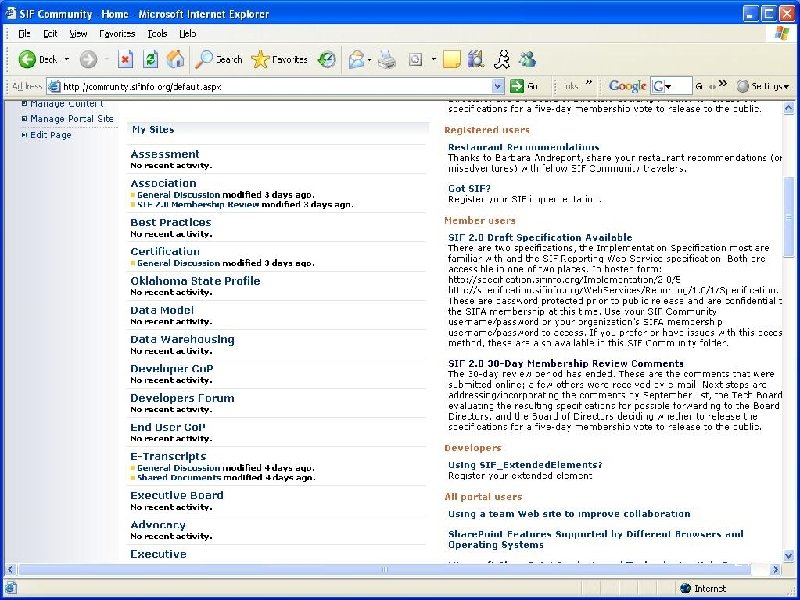Open the Tools menu

pyautogui.click(x=157, y=34)
